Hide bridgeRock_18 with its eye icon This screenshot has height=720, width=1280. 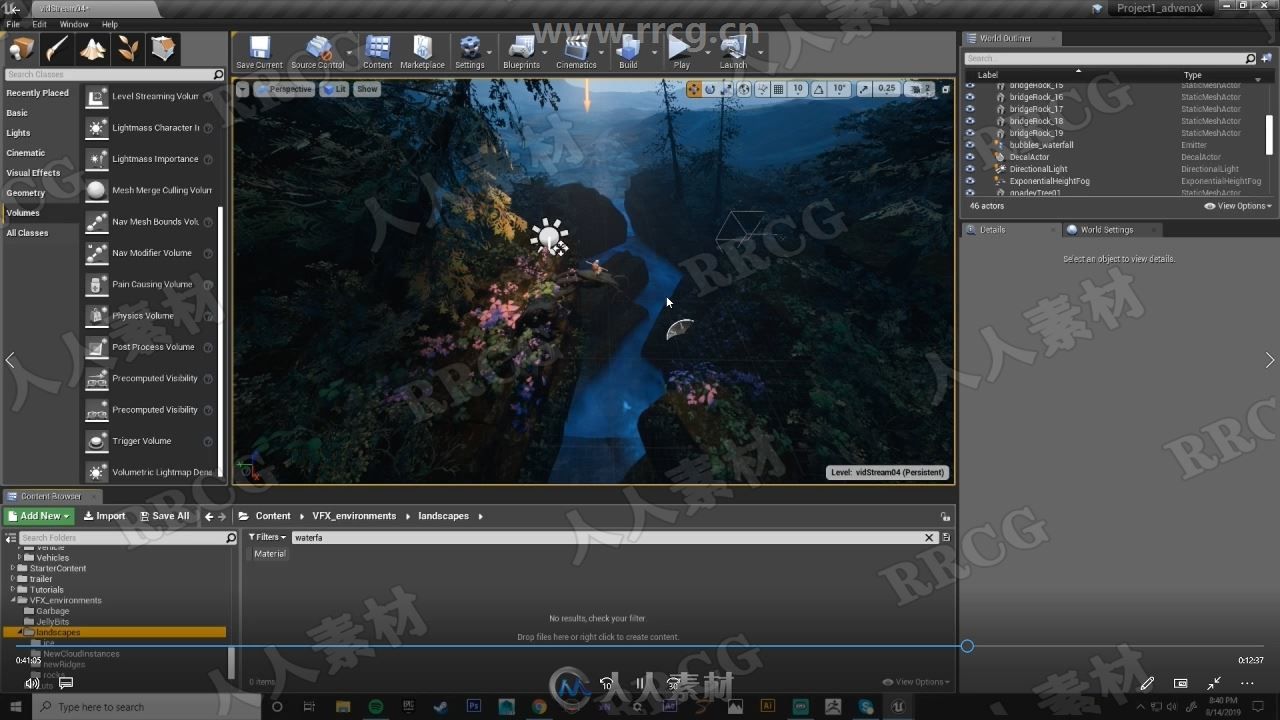click(969, 121)
